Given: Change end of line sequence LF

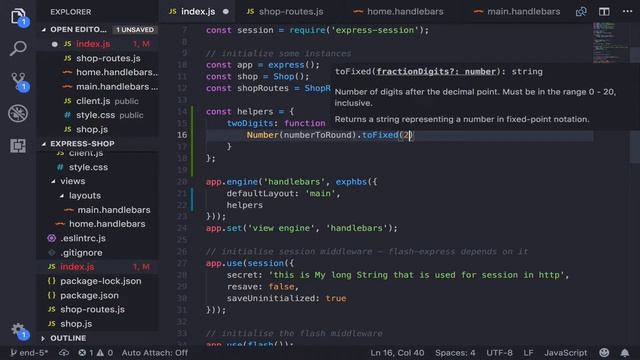Looking at the screenshot, I should click(x=528, y=353).
